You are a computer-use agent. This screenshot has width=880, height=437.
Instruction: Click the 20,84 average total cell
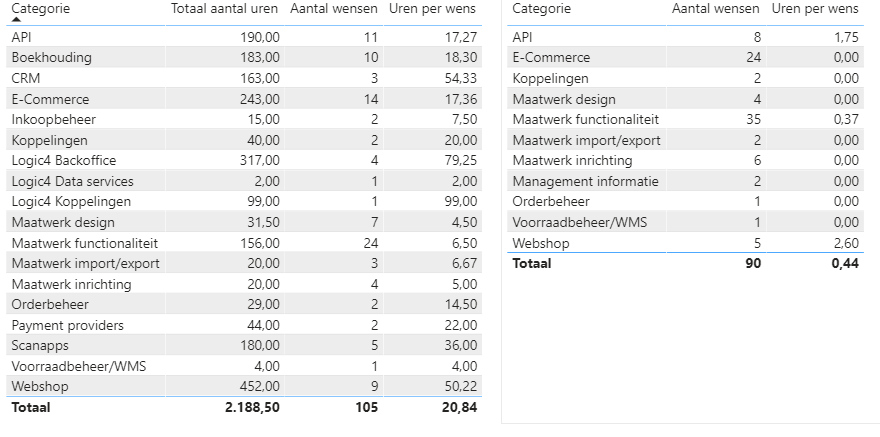(460, 408)
